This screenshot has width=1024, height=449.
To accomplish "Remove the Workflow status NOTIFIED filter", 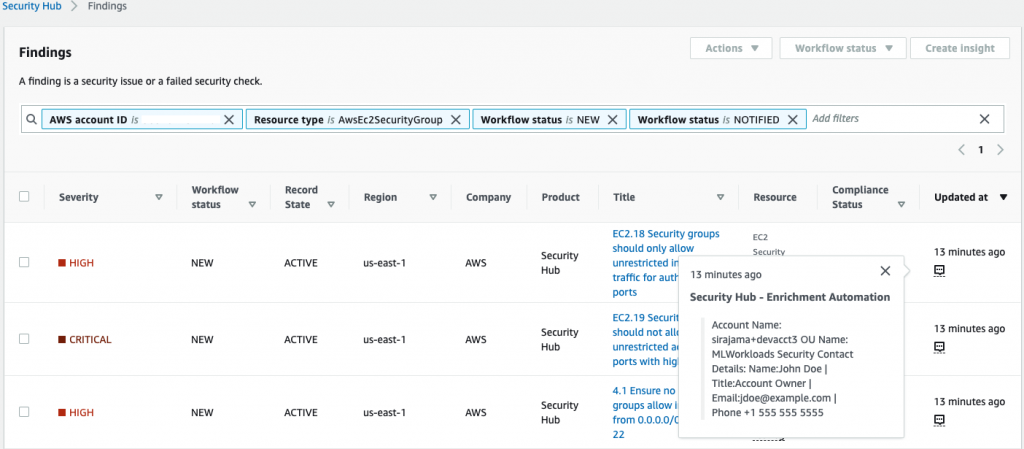I will point(792,119).
